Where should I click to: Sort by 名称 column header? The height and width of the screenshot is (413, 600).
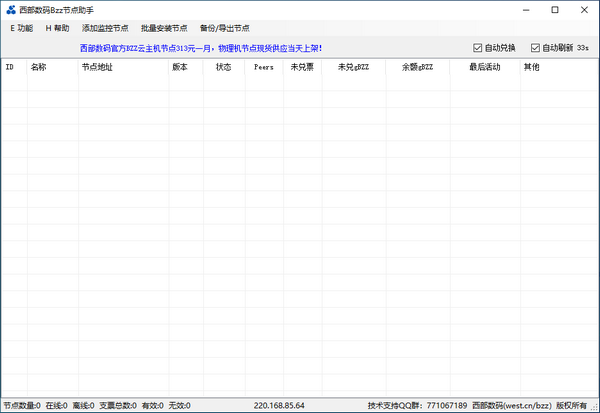point(39,67)
